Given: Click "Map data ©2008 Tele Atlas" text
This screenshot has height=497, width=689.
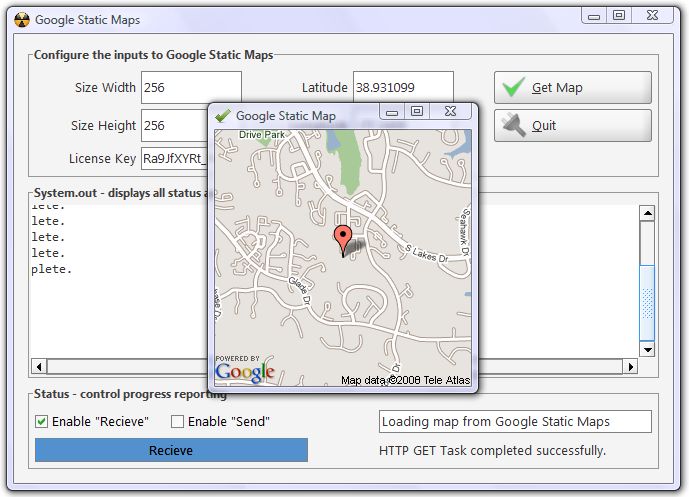Looking at the screenshot, I should [x=406, y=380].
